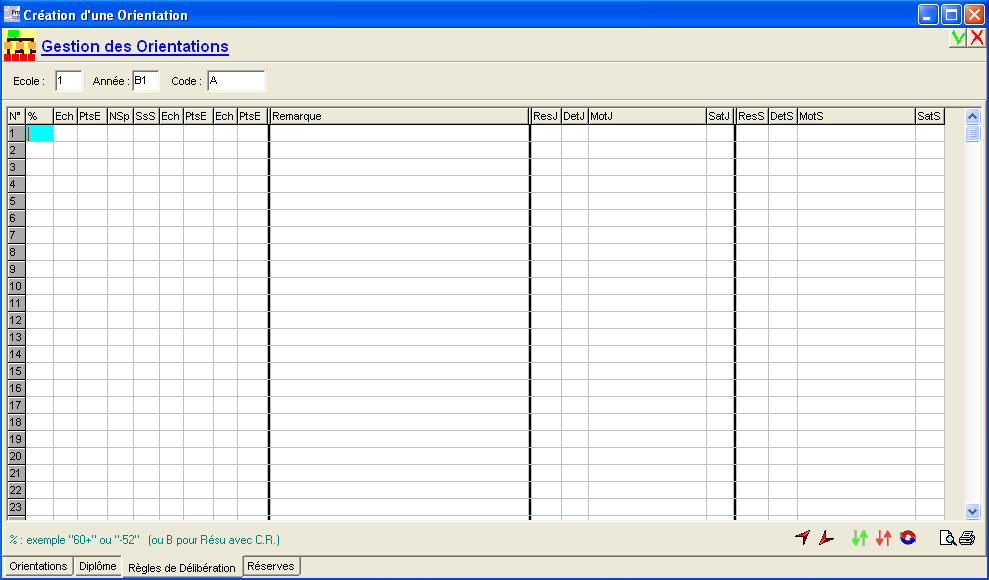Select row header 2
The image size is (989, 580).
[x=16, y=150]
